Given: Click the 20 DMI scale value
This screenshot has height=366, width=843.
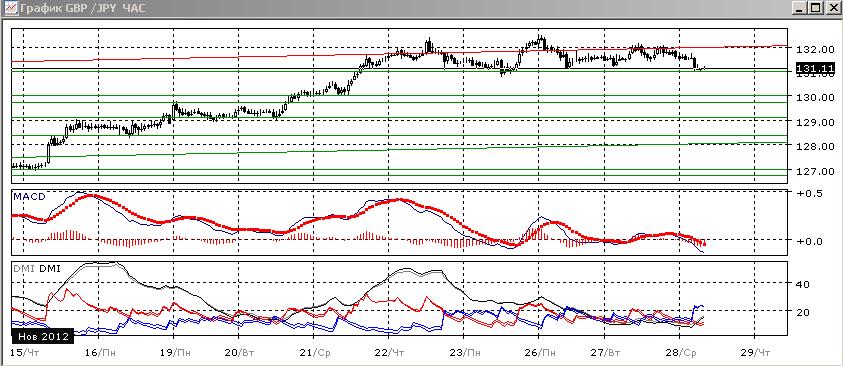Looking at the screenshot, I should click(x=802, y=312).
